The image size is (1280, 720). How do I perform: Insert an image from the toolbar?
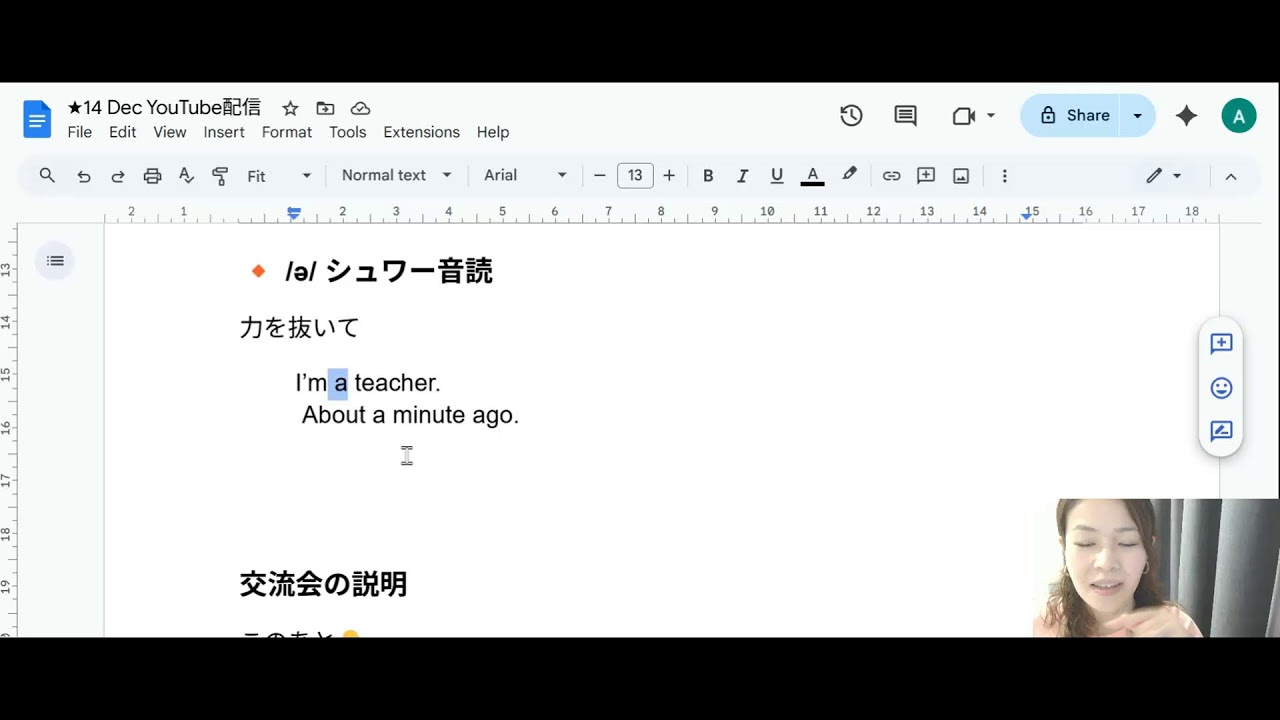click(x=961, y=176)
